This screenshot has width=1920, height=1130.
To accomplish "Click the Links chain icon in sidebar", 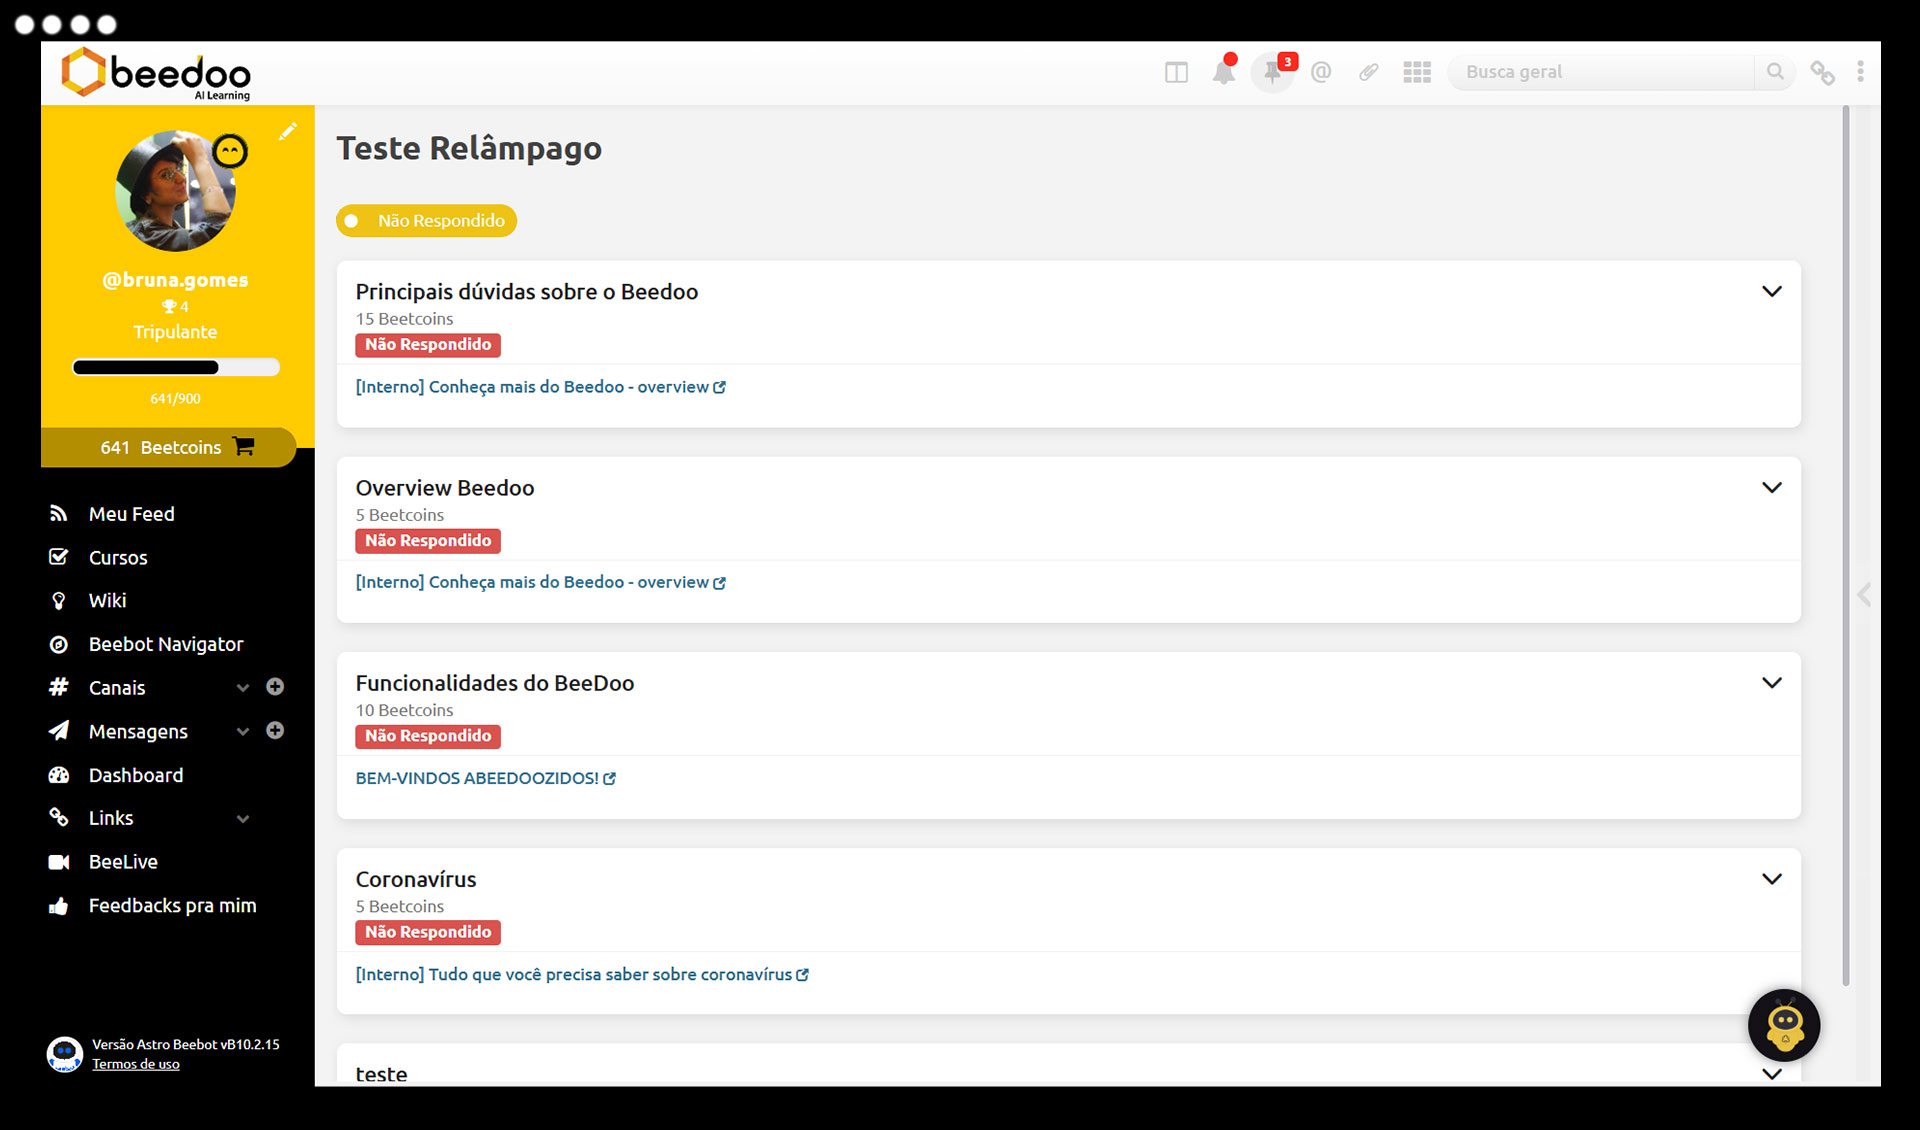I will pos(59,818).
